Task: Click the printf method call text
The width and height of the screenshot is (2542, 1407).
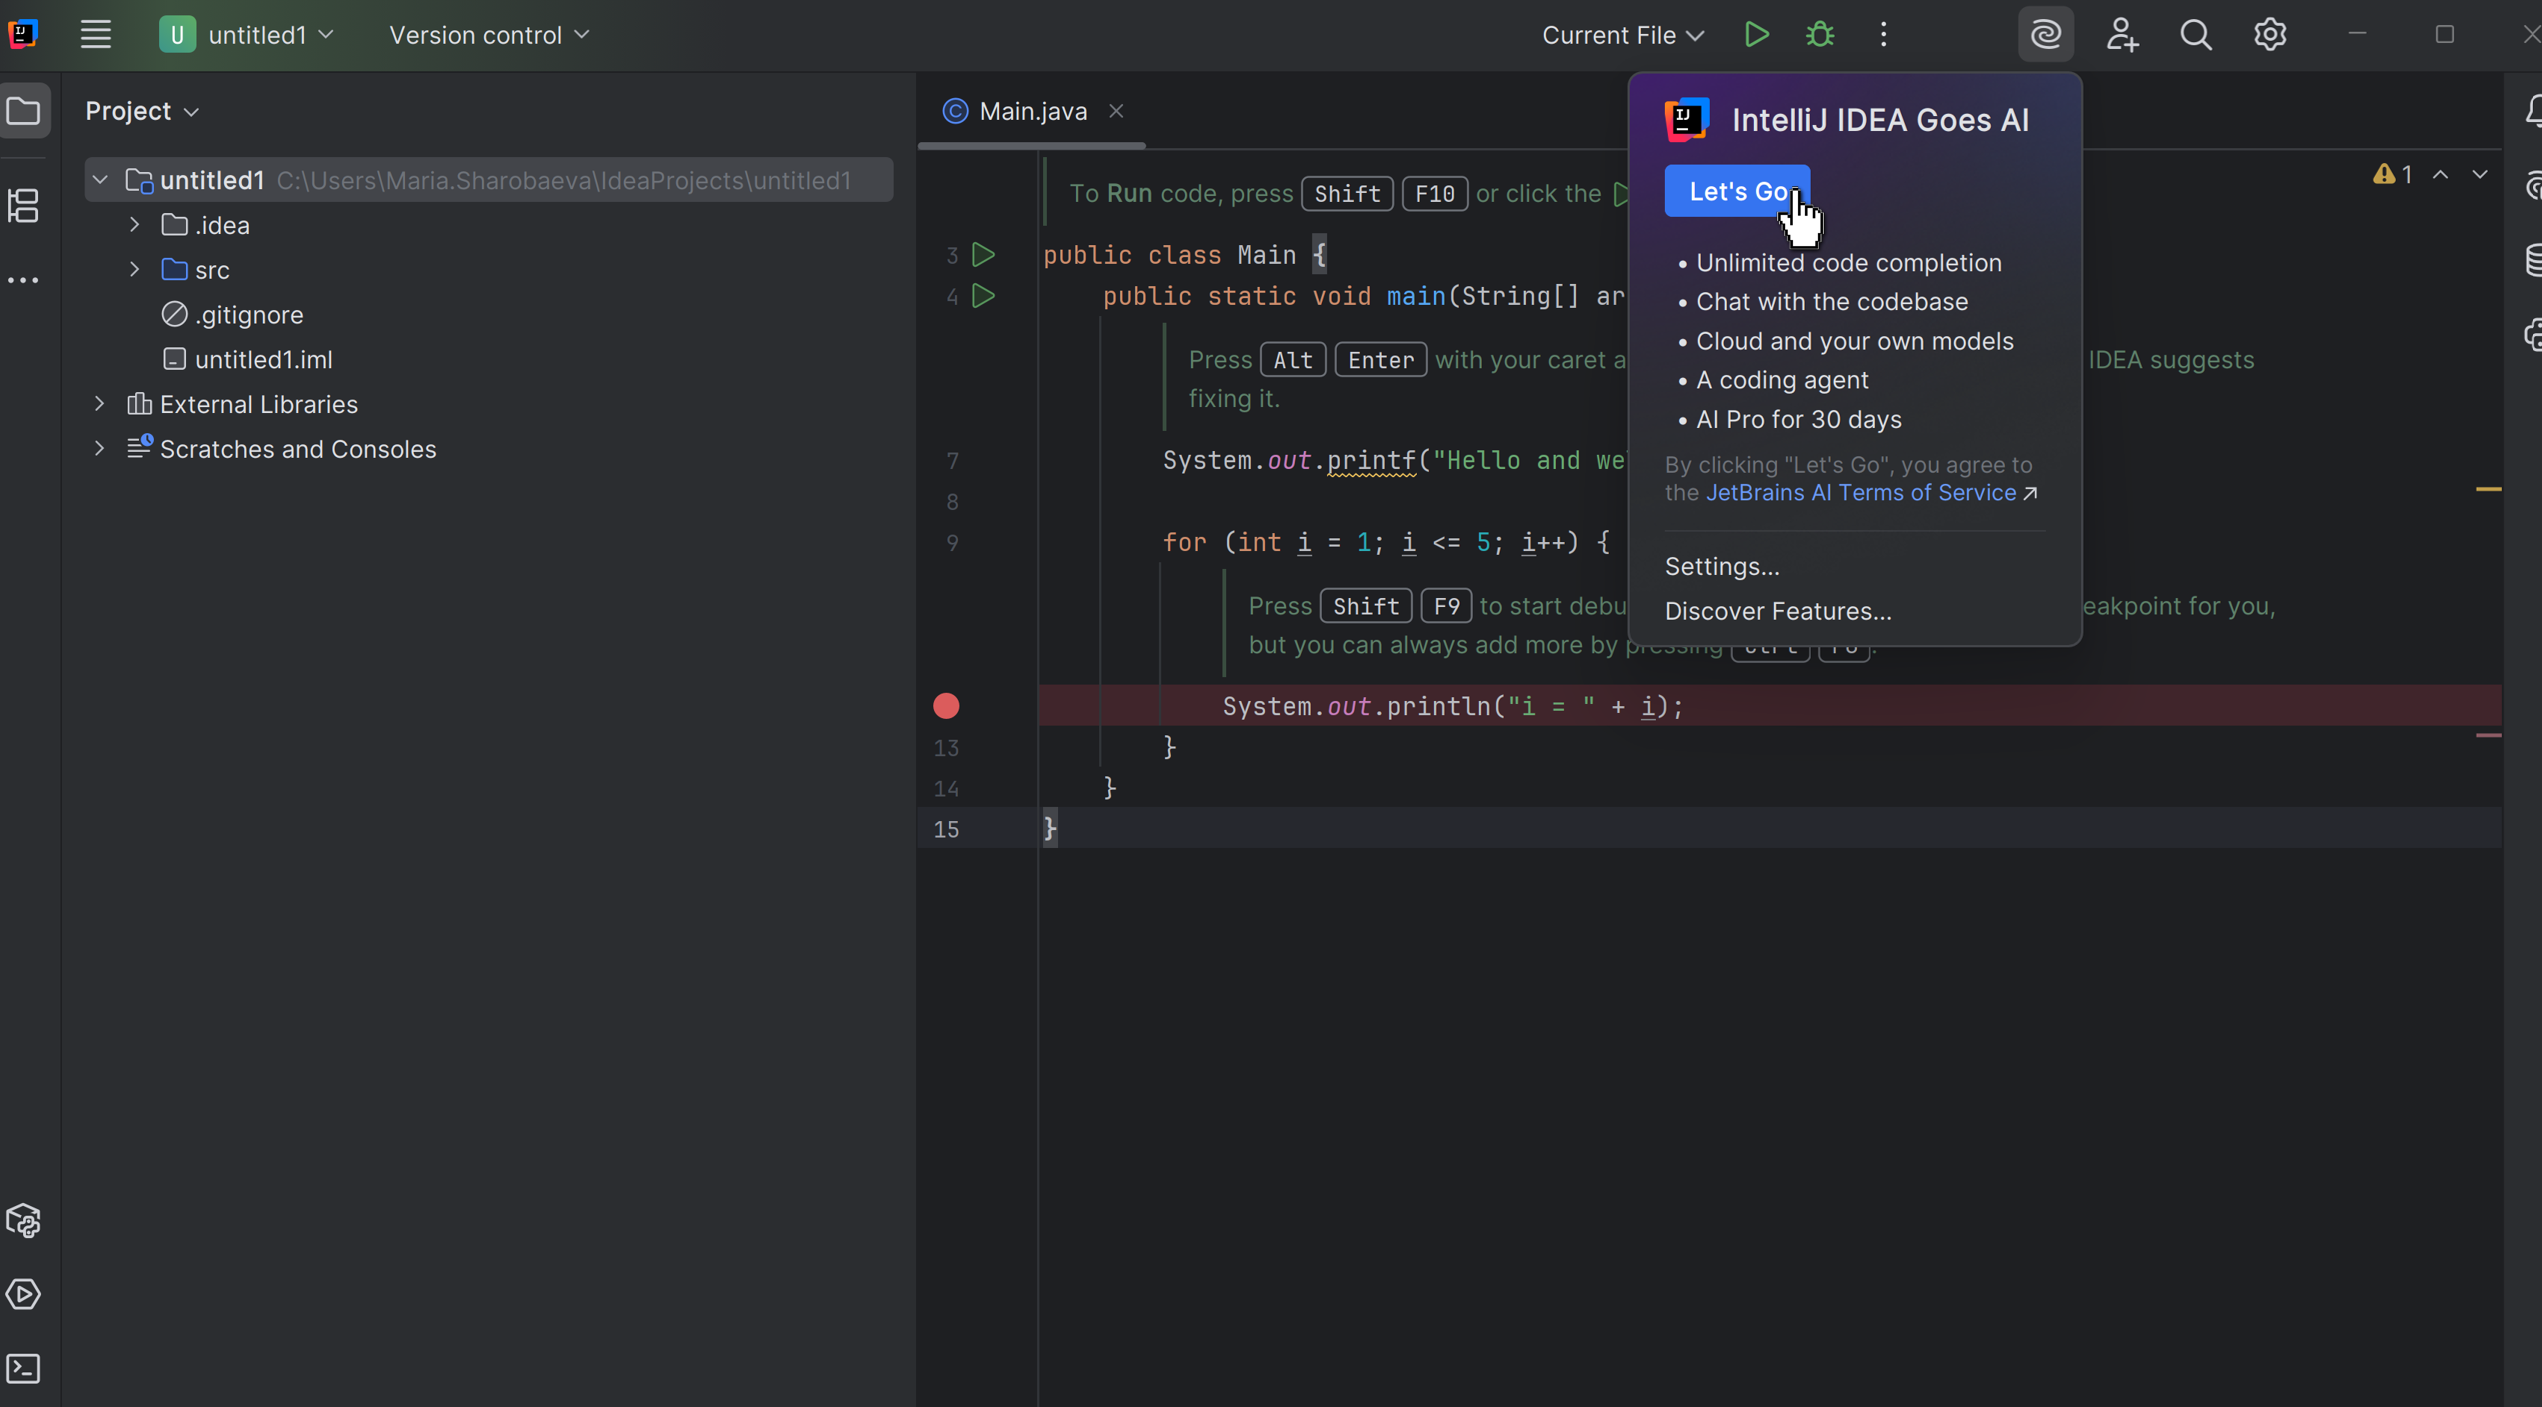Action: pyautogui.click(x=1371, y=461)
